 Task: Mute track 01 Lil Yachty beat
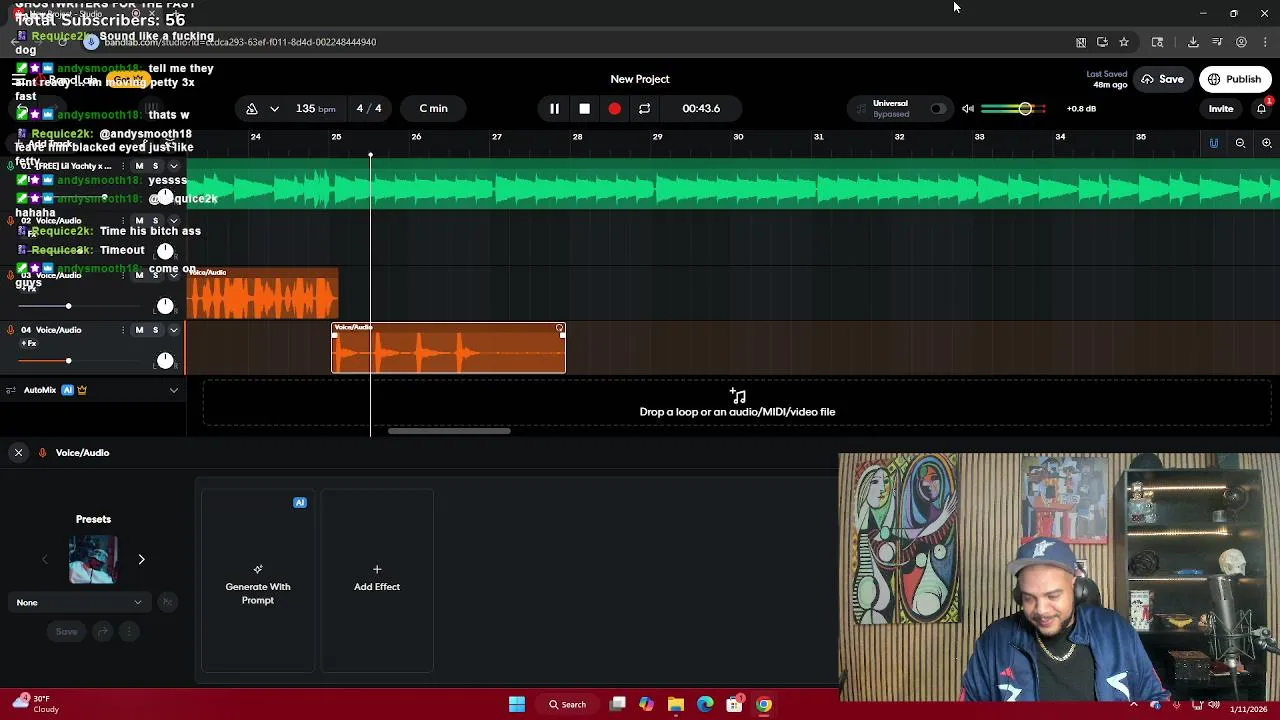(139, 166)
